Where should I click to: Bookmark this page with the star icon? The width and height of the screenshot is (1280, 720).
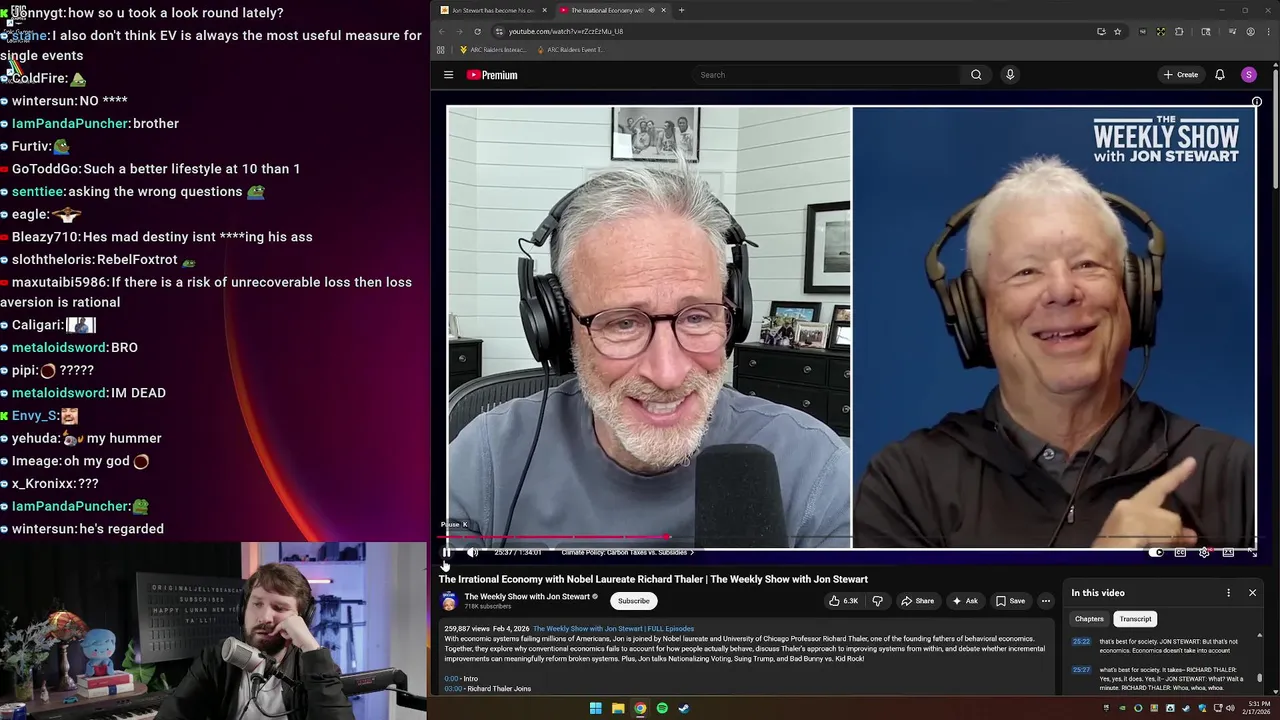[x=1117, y=31]
